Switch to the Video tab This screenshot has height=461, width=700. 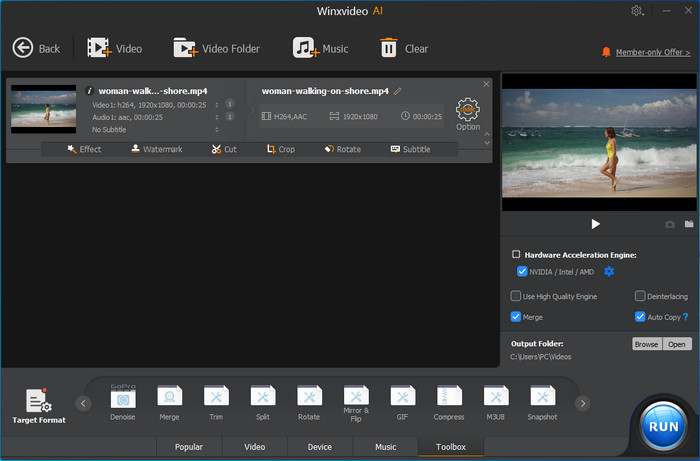[x=254, y=447]
